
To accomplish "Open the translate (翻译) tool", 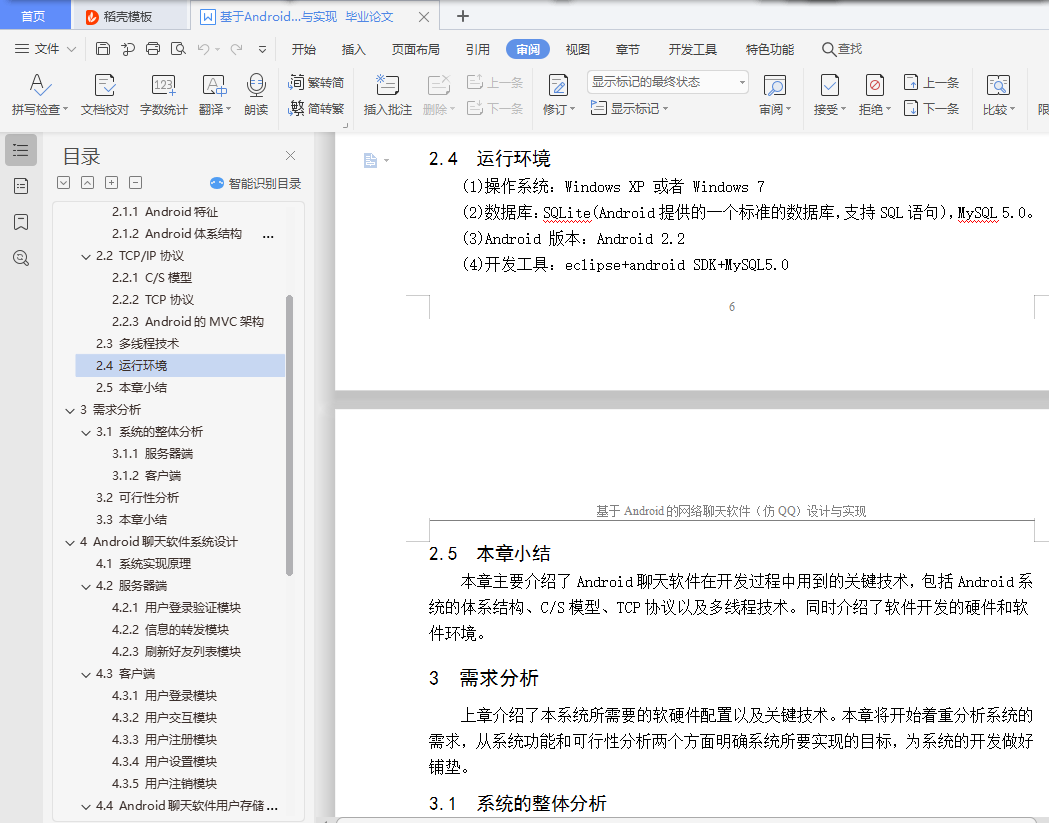I will (215, 94).
